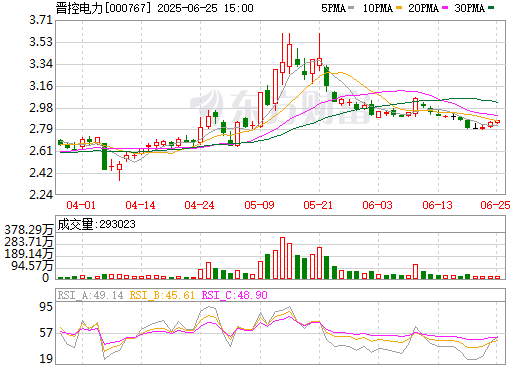520x365 pixels.
Task: Click the 2.98 price axis label
Action: point(41,108)
